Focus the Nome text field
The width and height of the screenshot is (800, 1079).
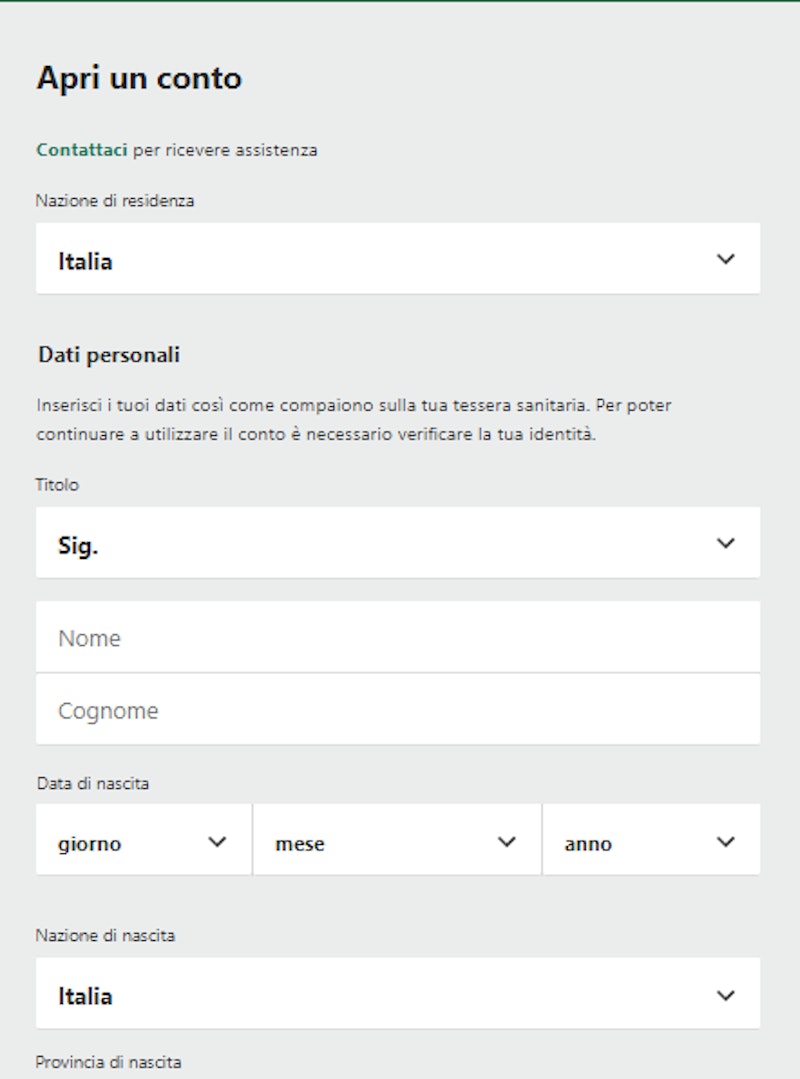click(397, 637)
